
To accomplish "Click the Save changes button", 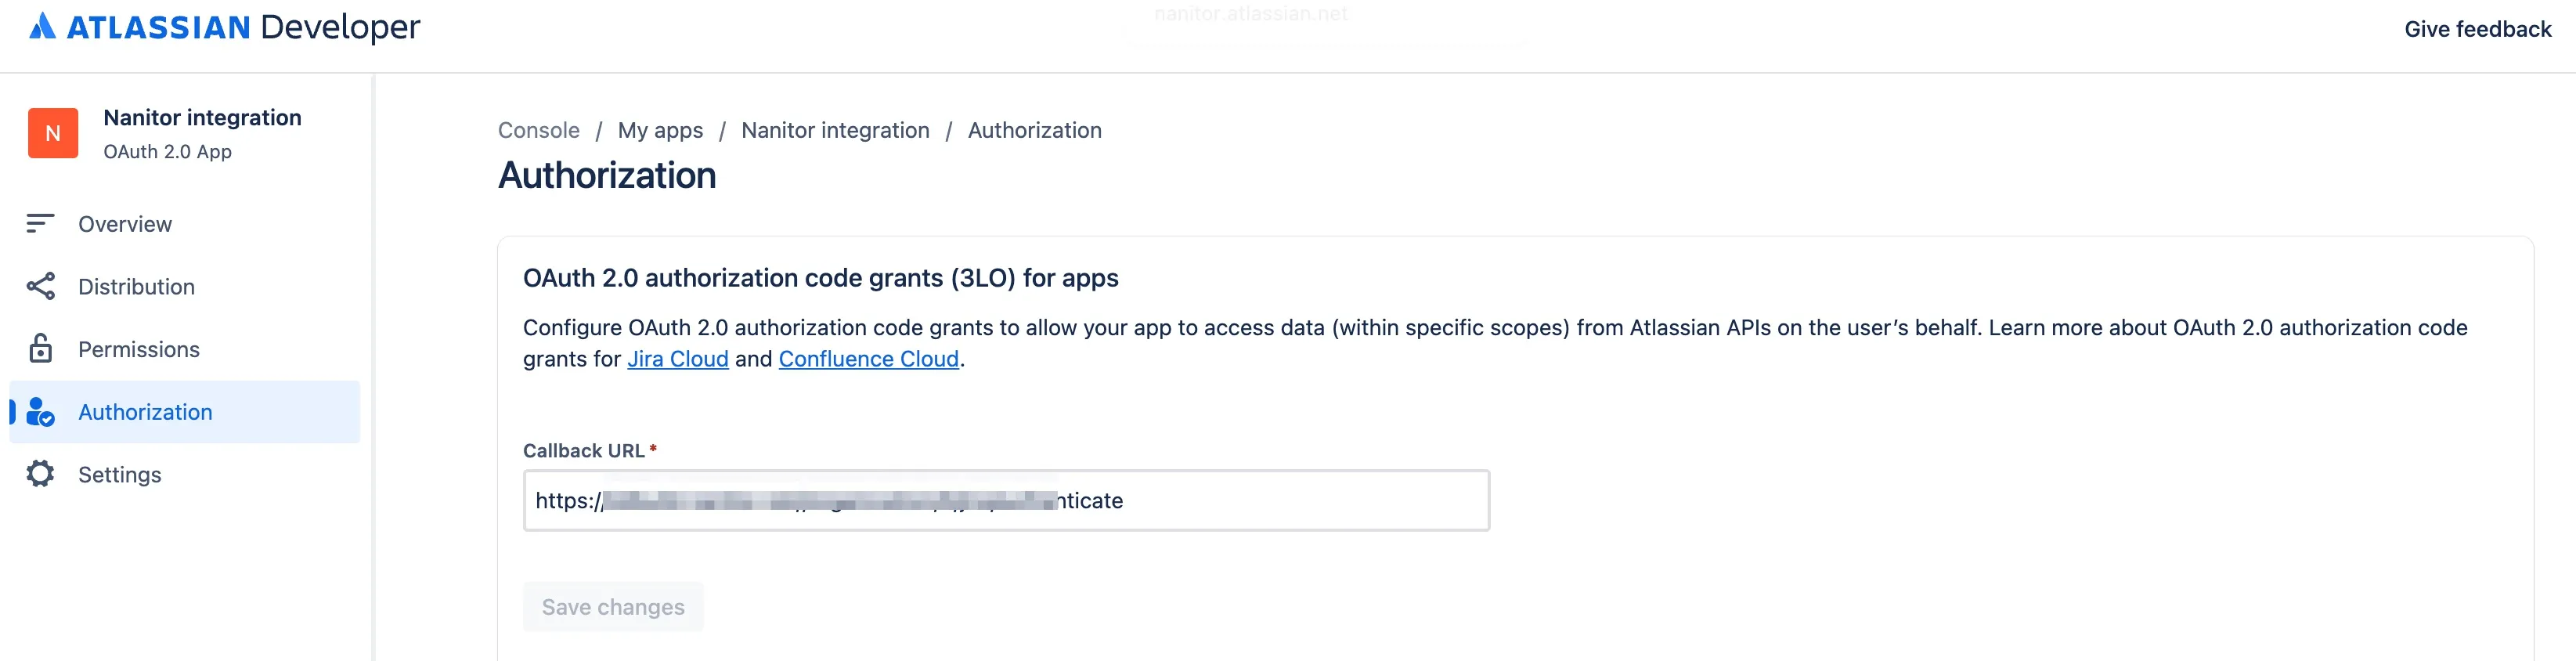I will coord(613,607).
